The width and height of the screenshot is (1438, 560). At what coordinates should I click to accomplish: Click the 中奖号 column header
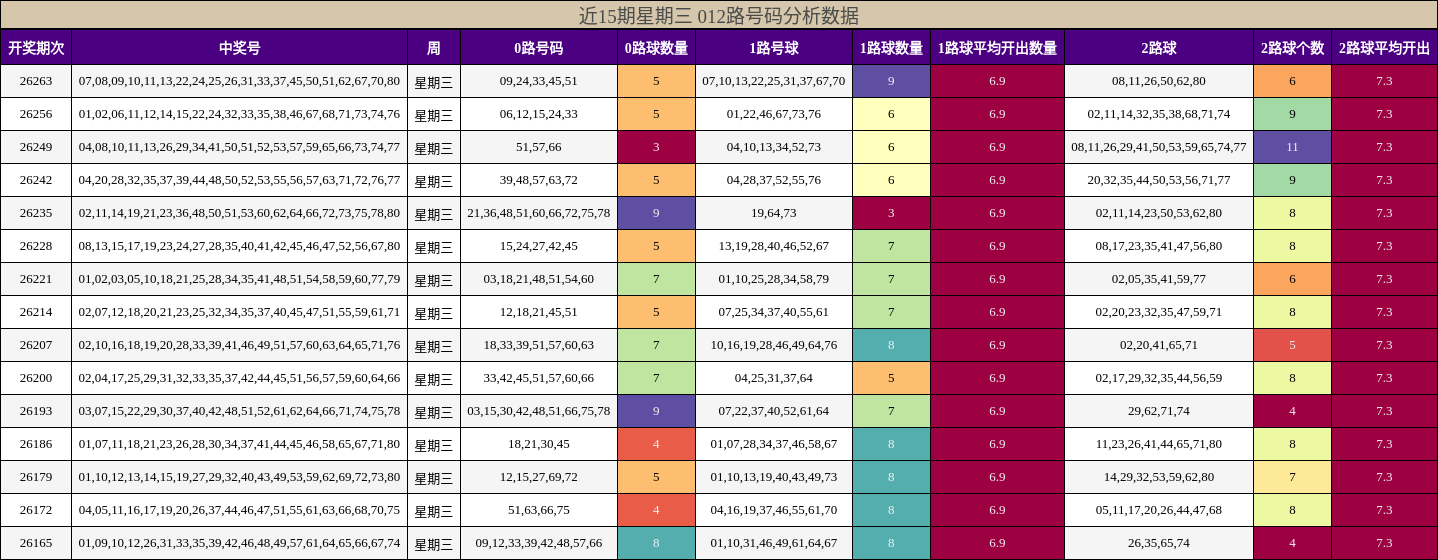click(239, 48)
